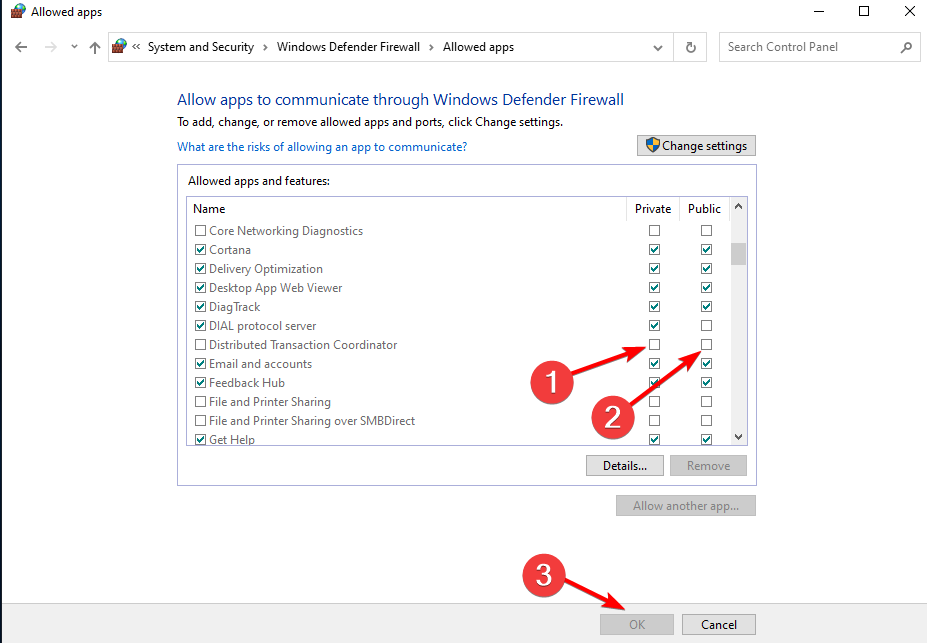The width and height of the screenshot is (927, 643).
Task: Uncheck Delivery Optimization name checkbox
Action: [x=200, y=268]
